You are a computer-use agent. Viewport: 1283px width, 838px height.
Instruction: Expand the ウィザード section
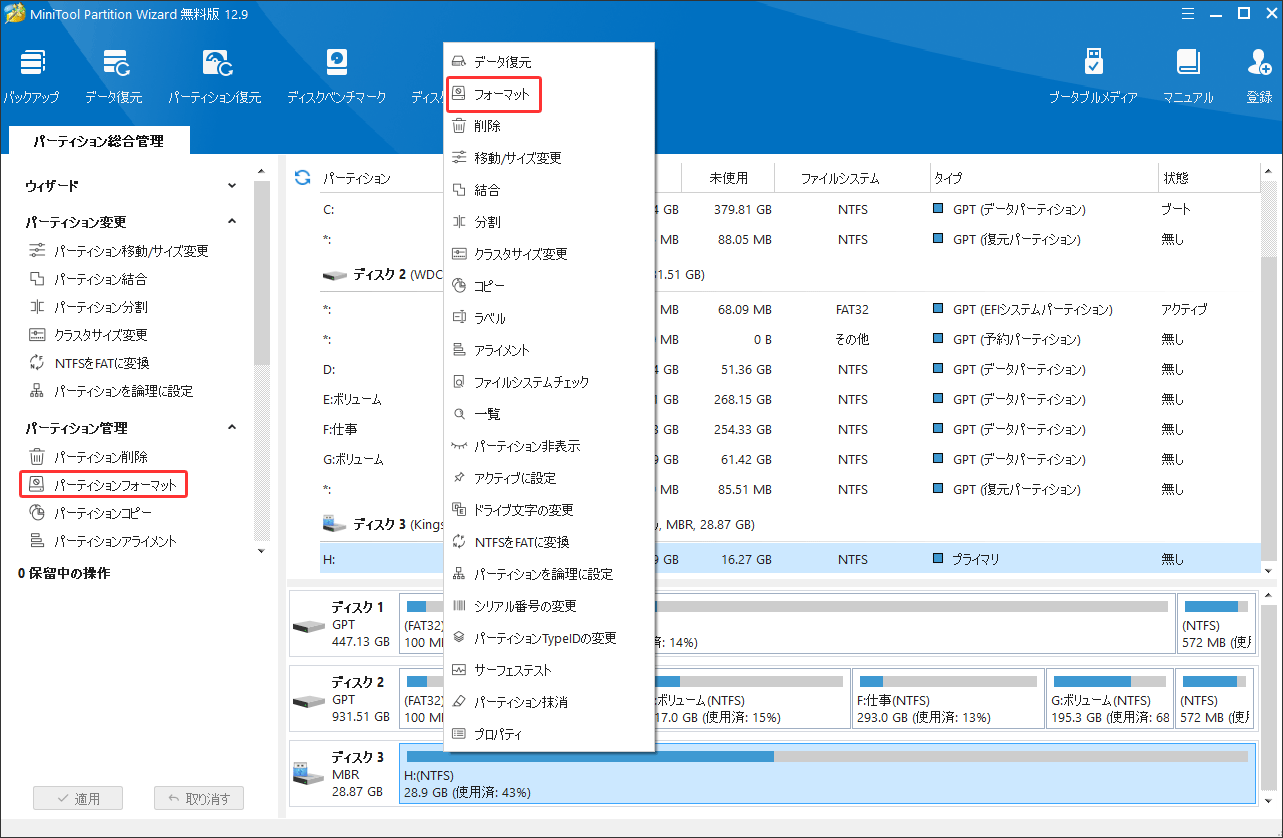pos(232,186)
